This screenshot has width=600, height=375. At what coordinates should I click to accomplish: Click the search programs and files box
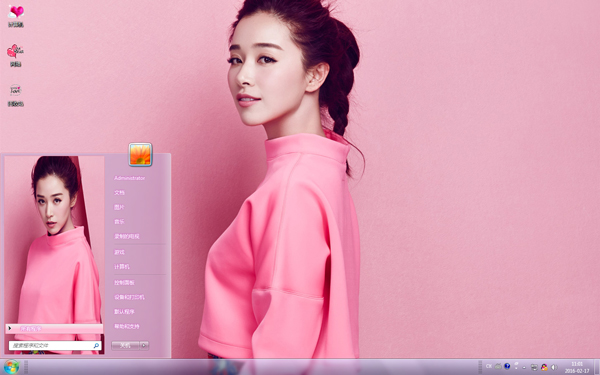[55, 346]
